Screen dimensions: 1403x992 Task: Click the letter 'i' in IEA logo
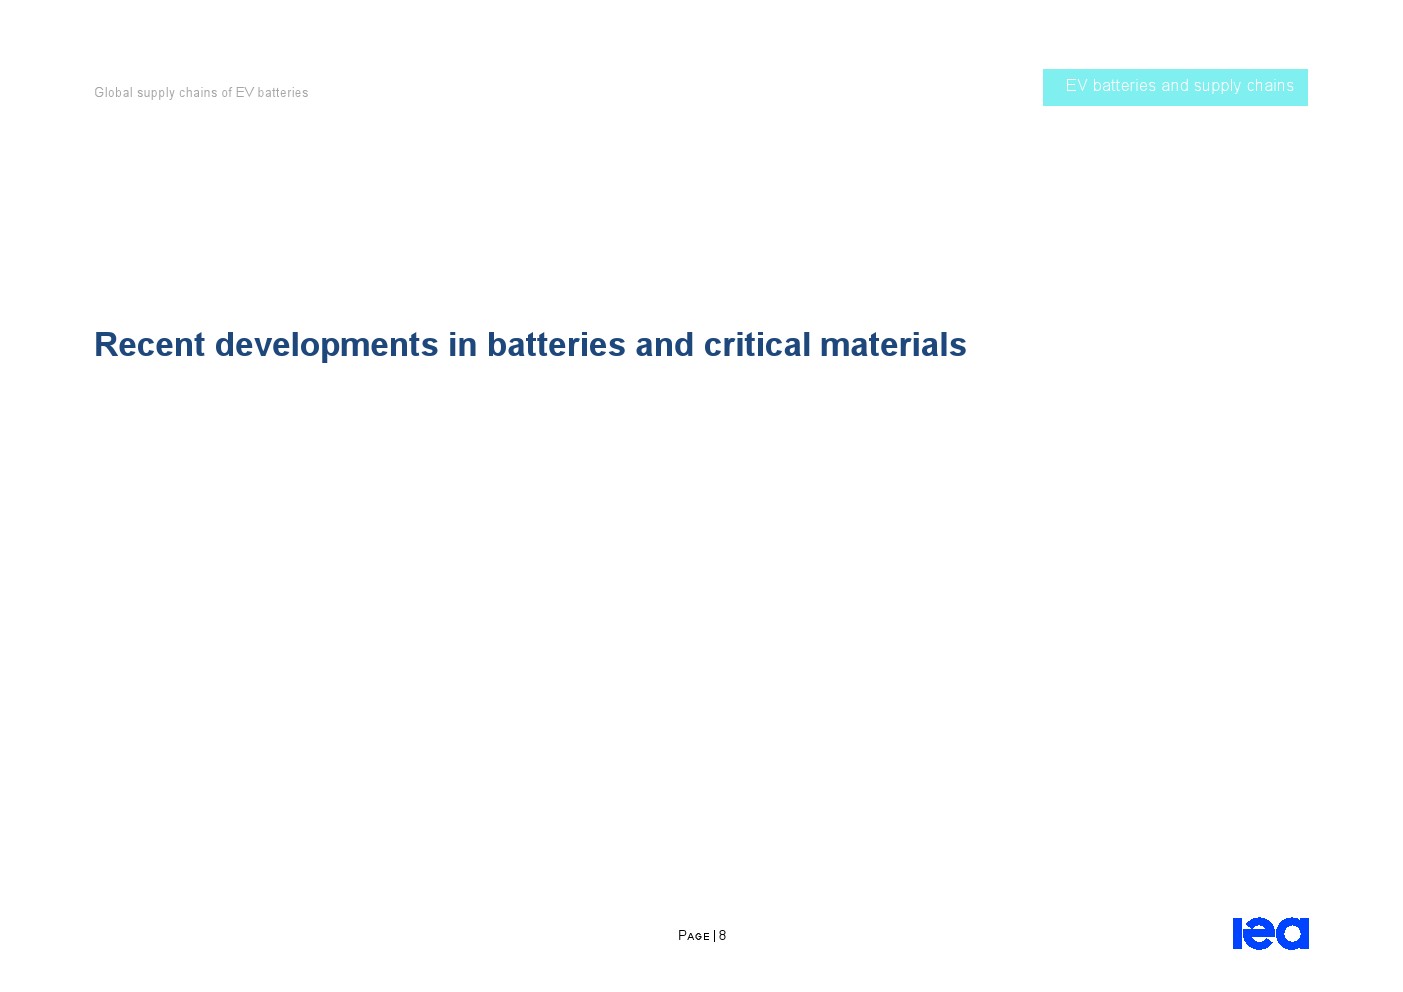(1237, 934)
